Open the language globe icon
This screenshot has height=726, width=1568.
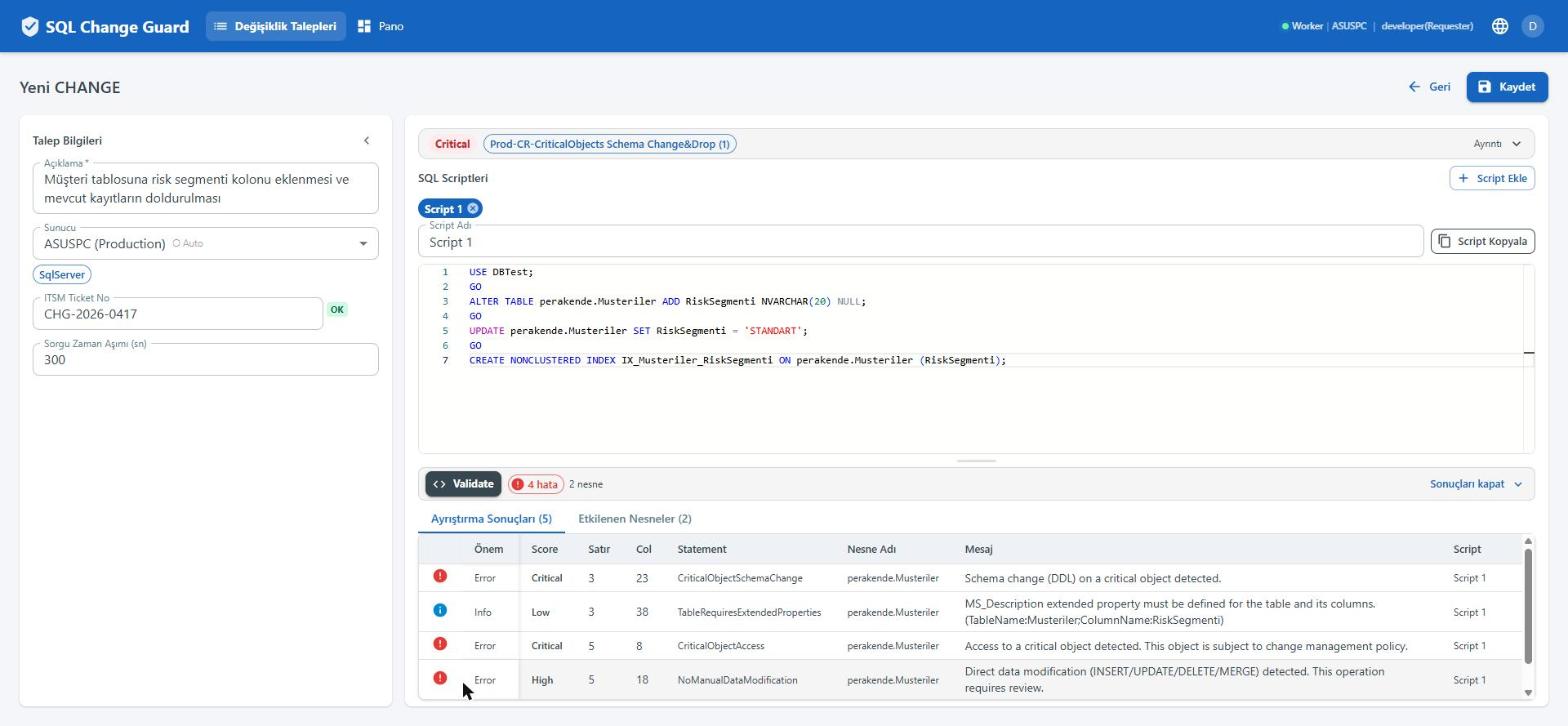pos(1500,27)
